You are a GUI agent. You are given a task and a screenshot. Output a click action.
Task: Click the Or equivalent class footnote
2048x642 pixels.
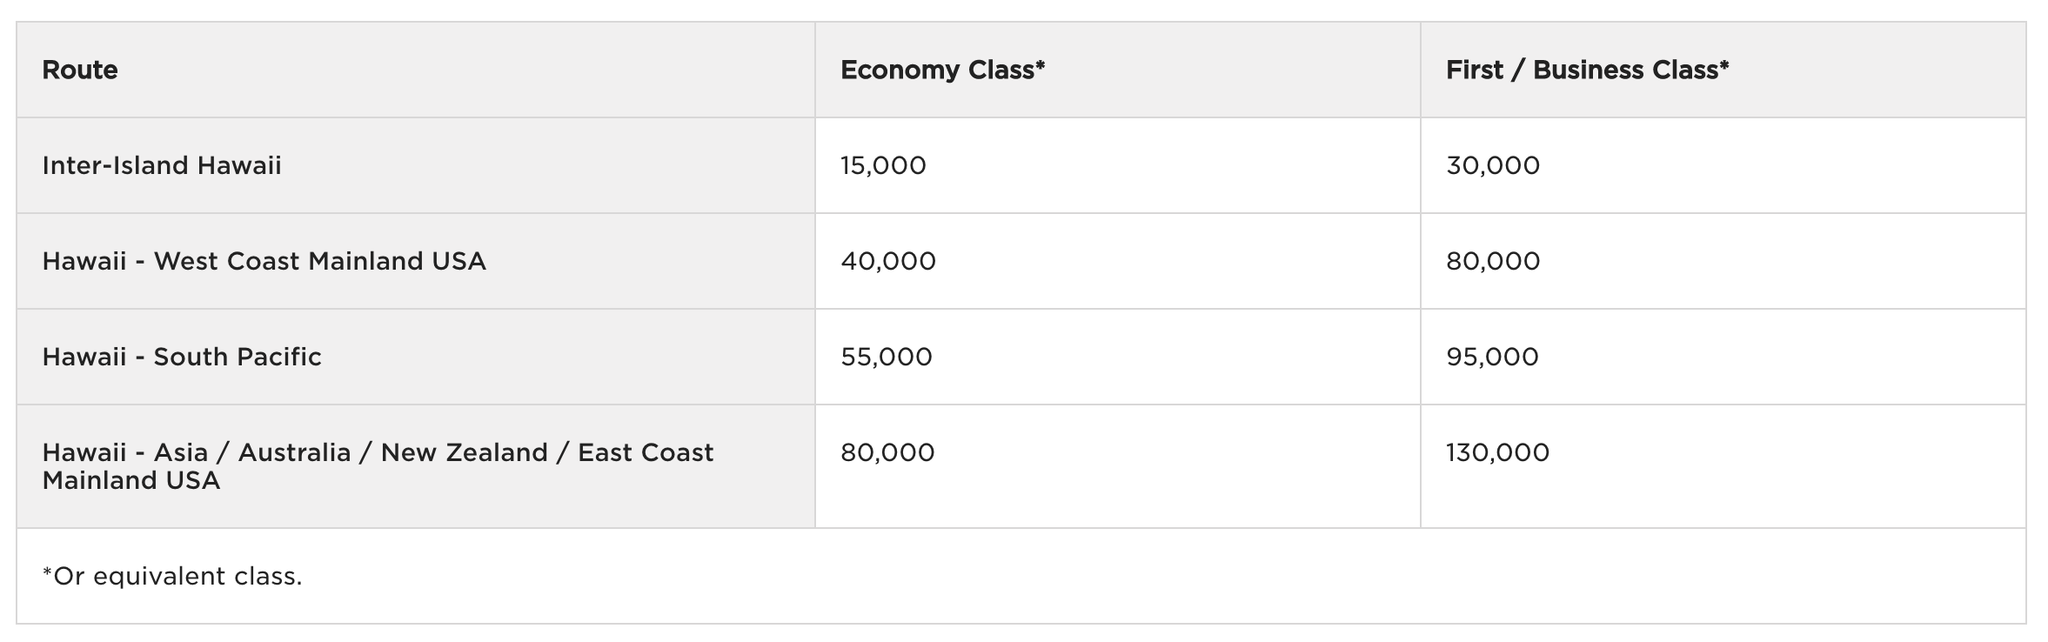coord(172,577)
